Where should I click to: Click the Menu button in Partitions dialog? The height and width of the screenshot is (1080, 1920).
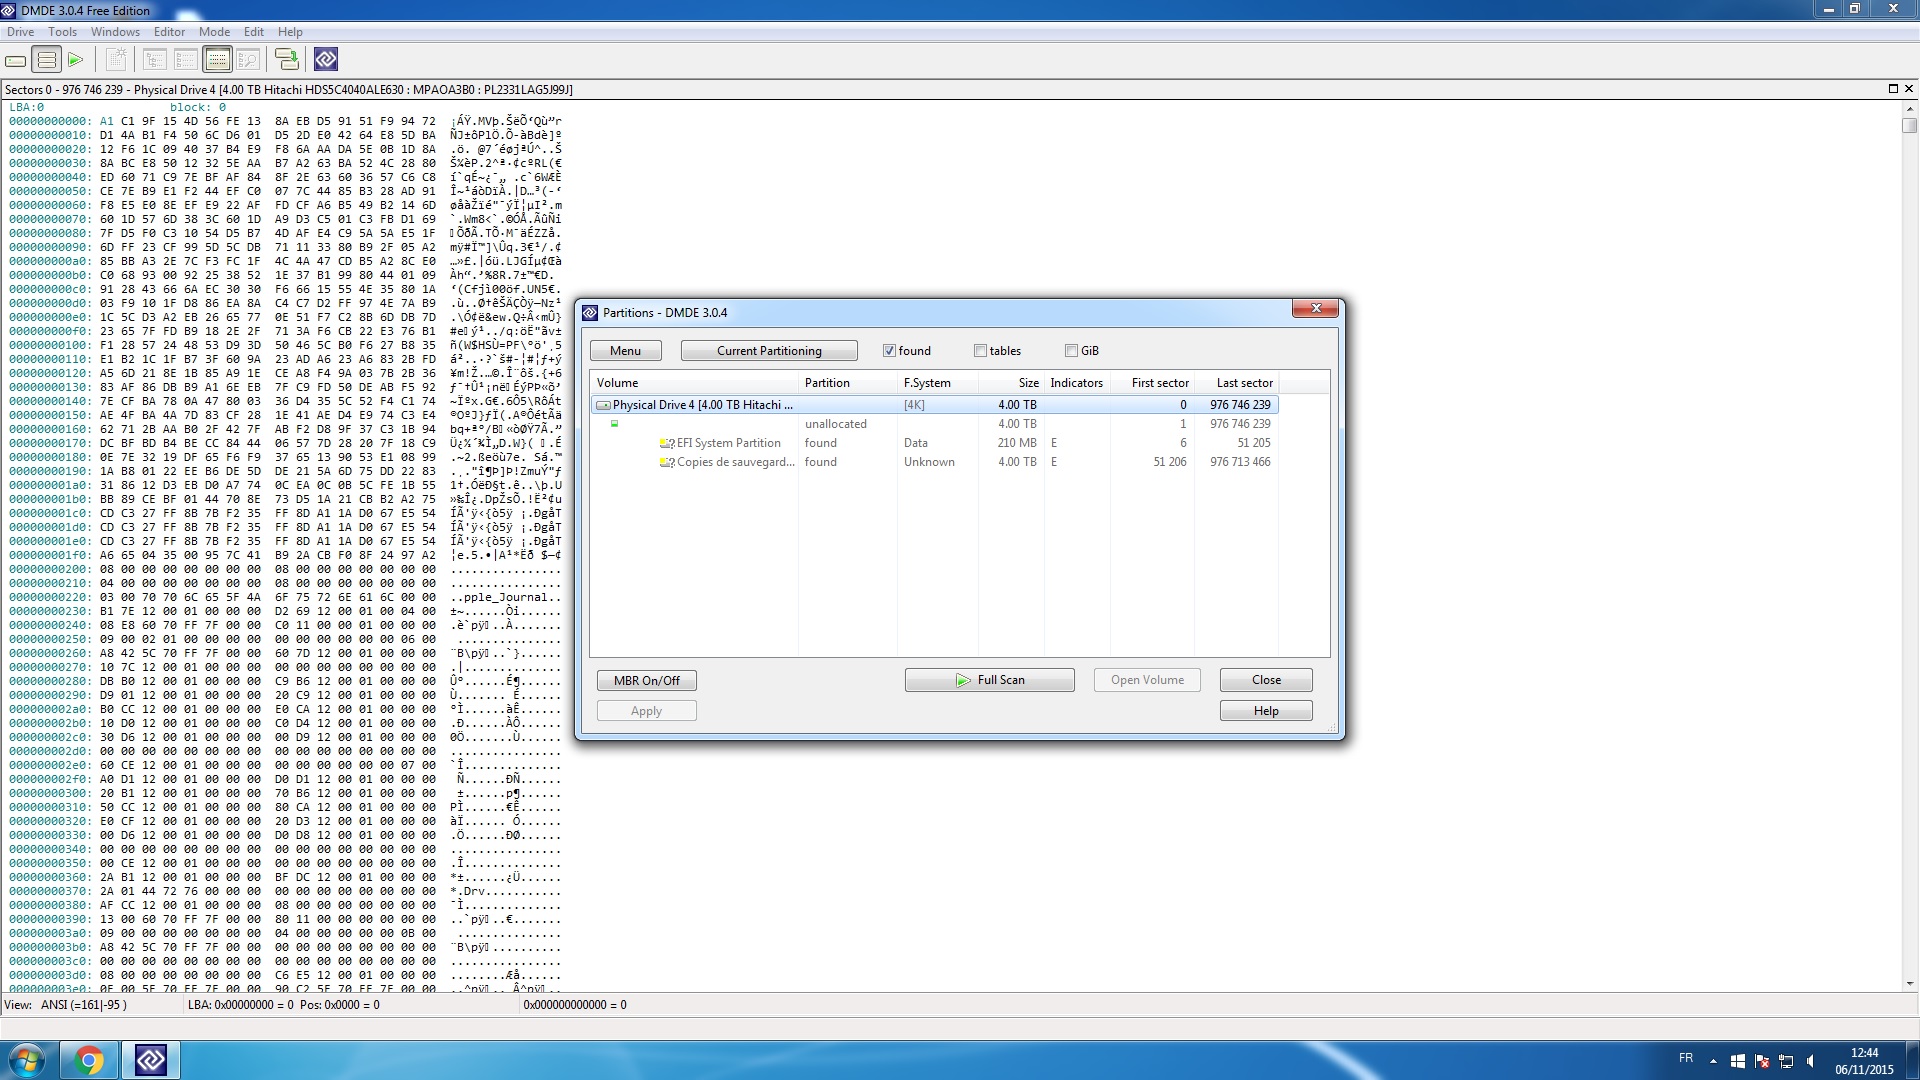point(626,351)
